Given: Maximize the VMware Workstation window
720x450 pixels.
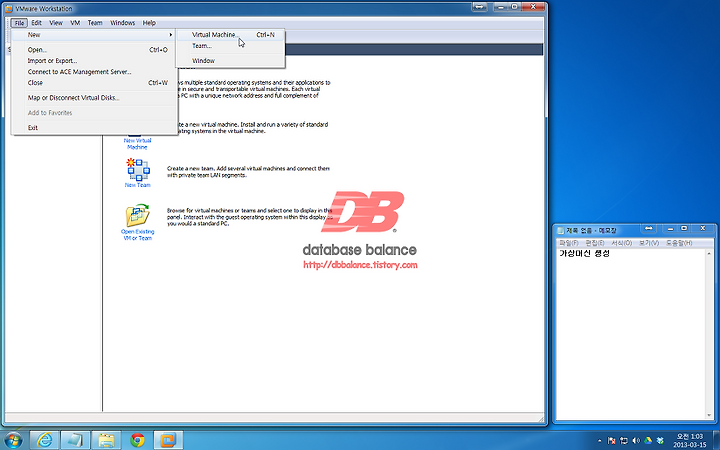Looking at the screenshot, I should pyautogui.click(x=515, y=7).
